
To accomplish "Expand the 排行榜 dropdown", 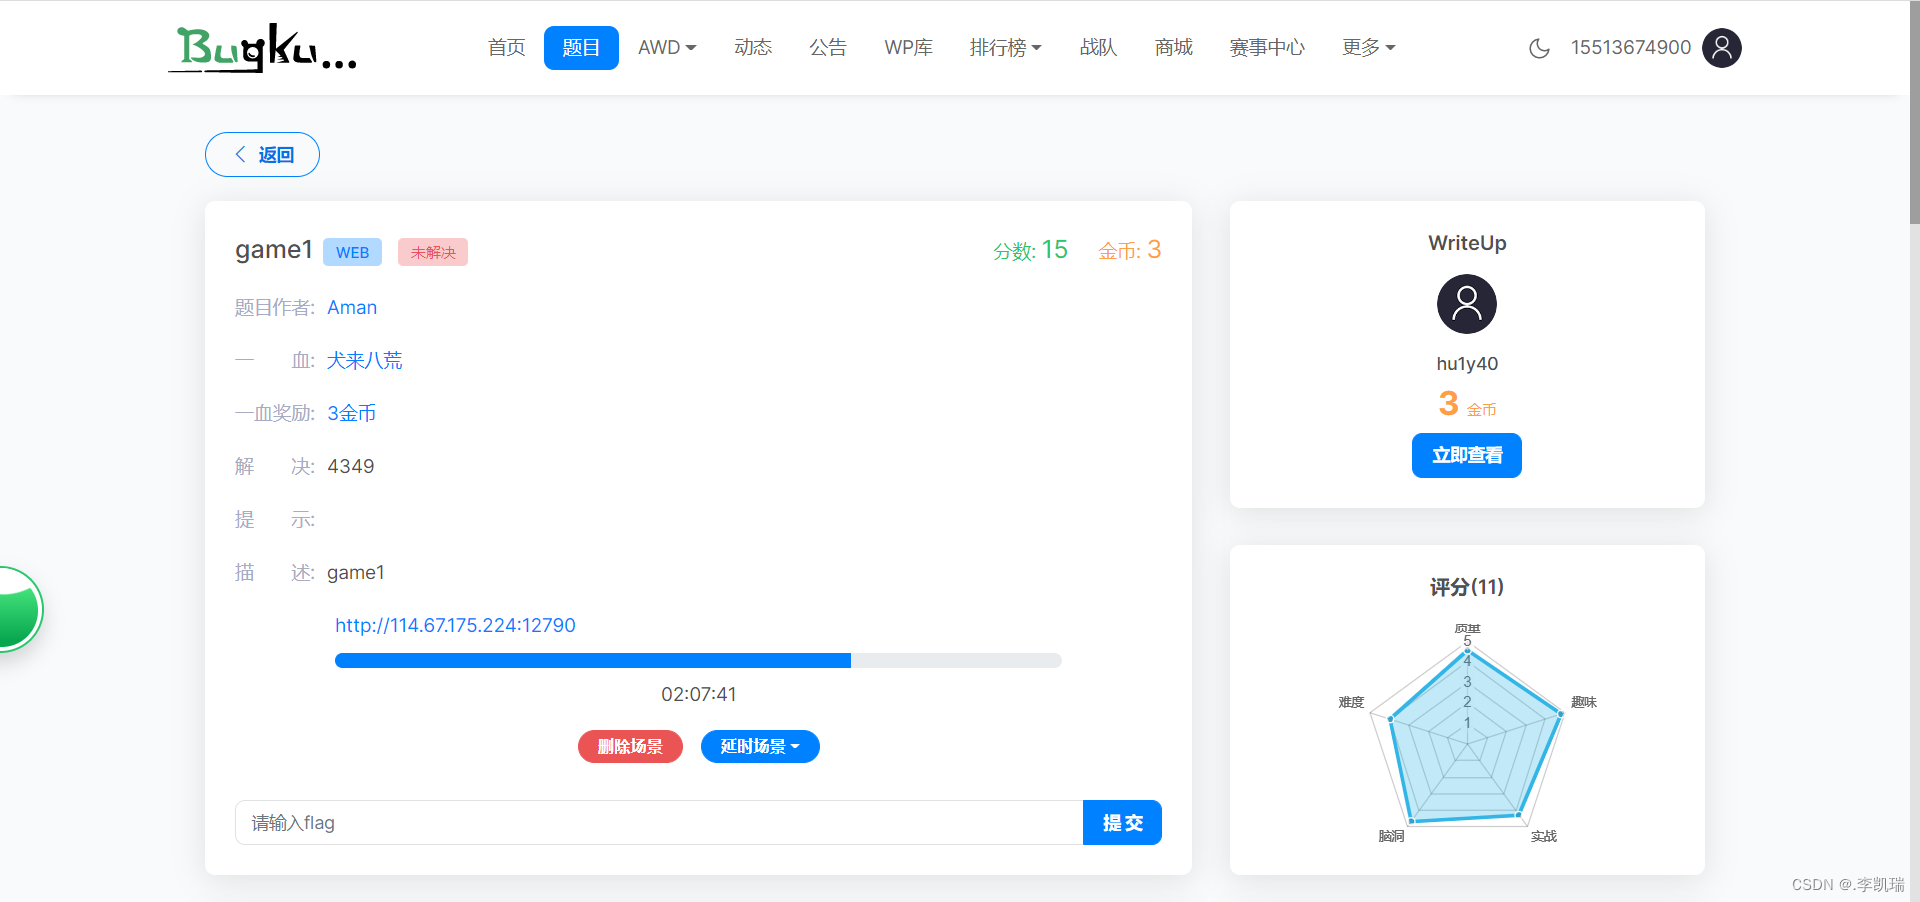I will 1005,48.
